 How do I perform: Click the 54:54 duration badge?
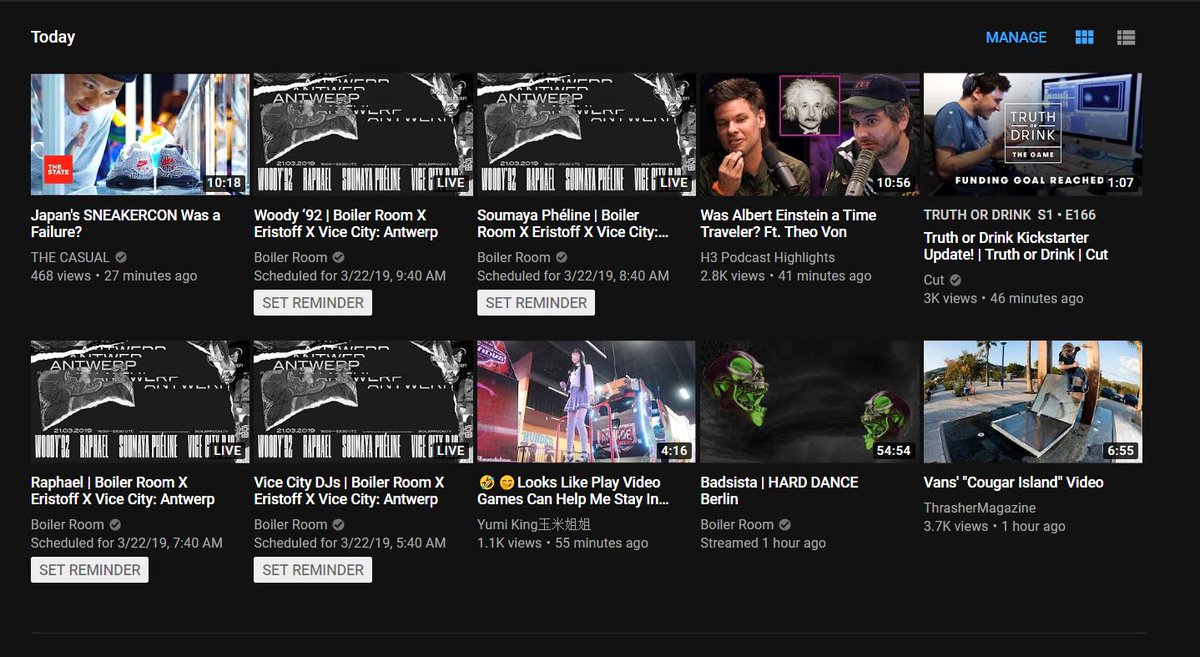[x=893, y=450]
